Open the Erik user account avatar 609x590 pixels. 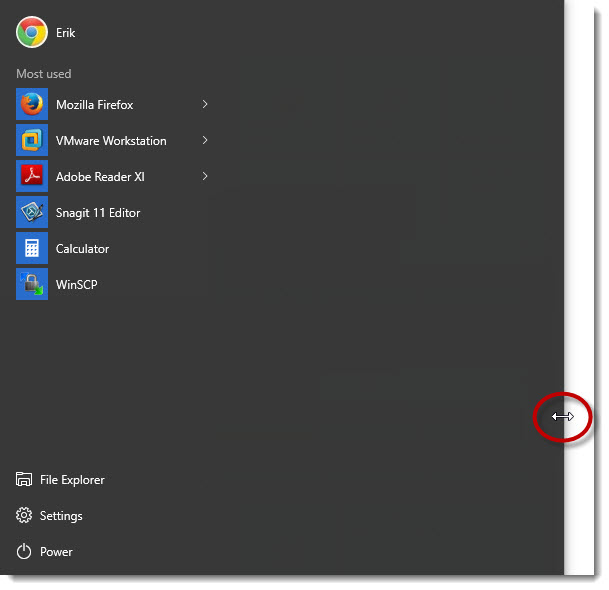pyautogui.click(x=32, y=32)
